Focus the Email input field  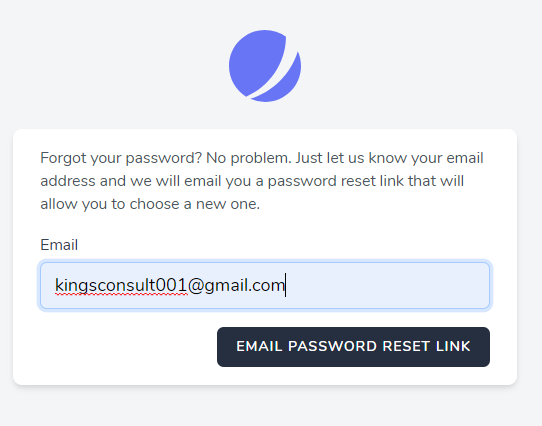coord(265,285)
